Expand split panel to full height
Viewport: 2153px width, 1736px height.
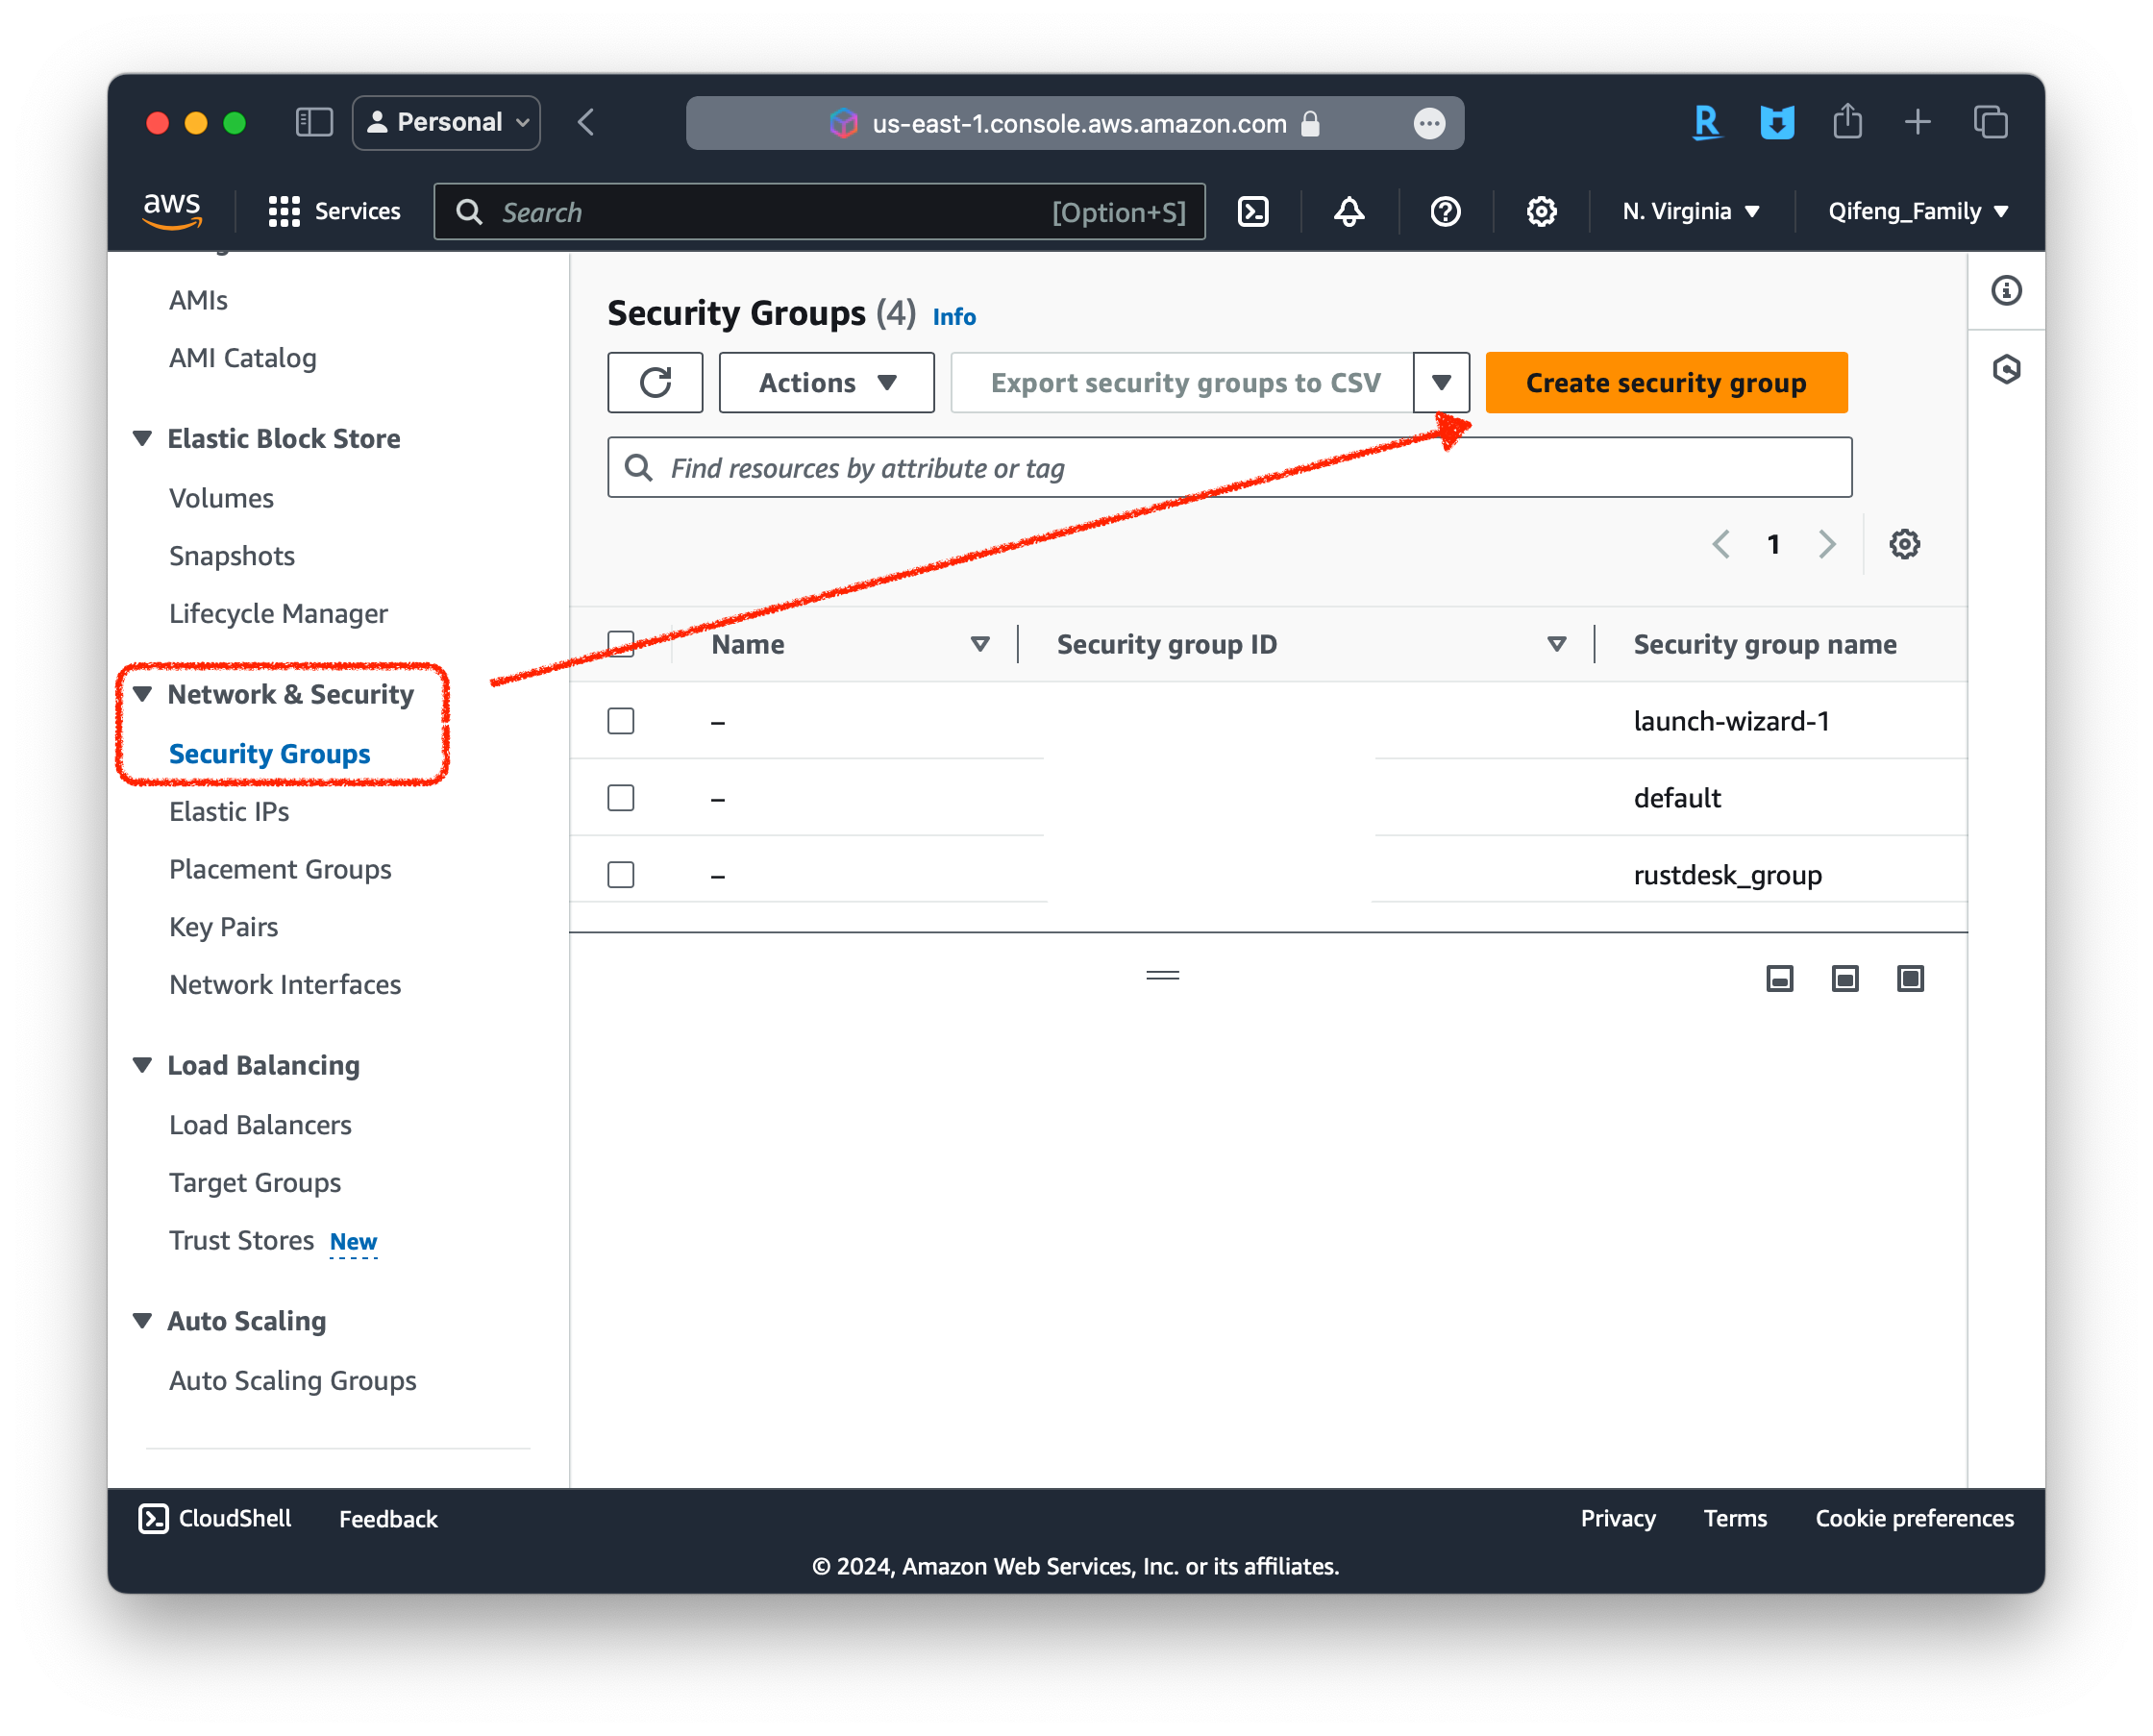click(x=1910, y=978)
